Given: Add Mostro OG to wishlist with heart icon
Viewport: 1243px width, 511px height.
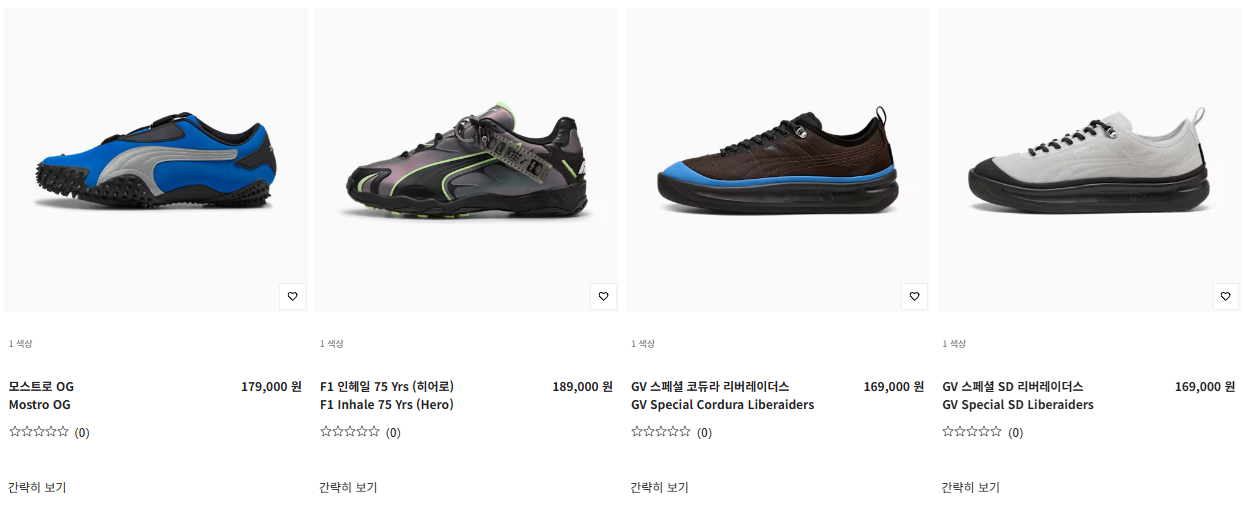Looking at the screenshot, I should tap(293, 296).
